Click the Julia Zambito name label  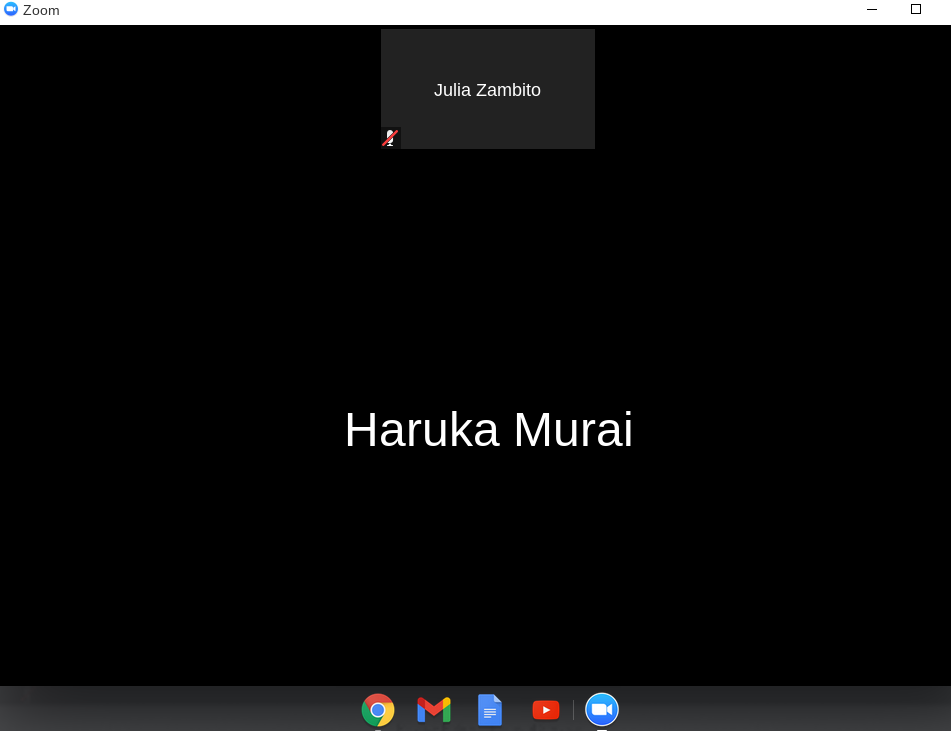[487, 90]
